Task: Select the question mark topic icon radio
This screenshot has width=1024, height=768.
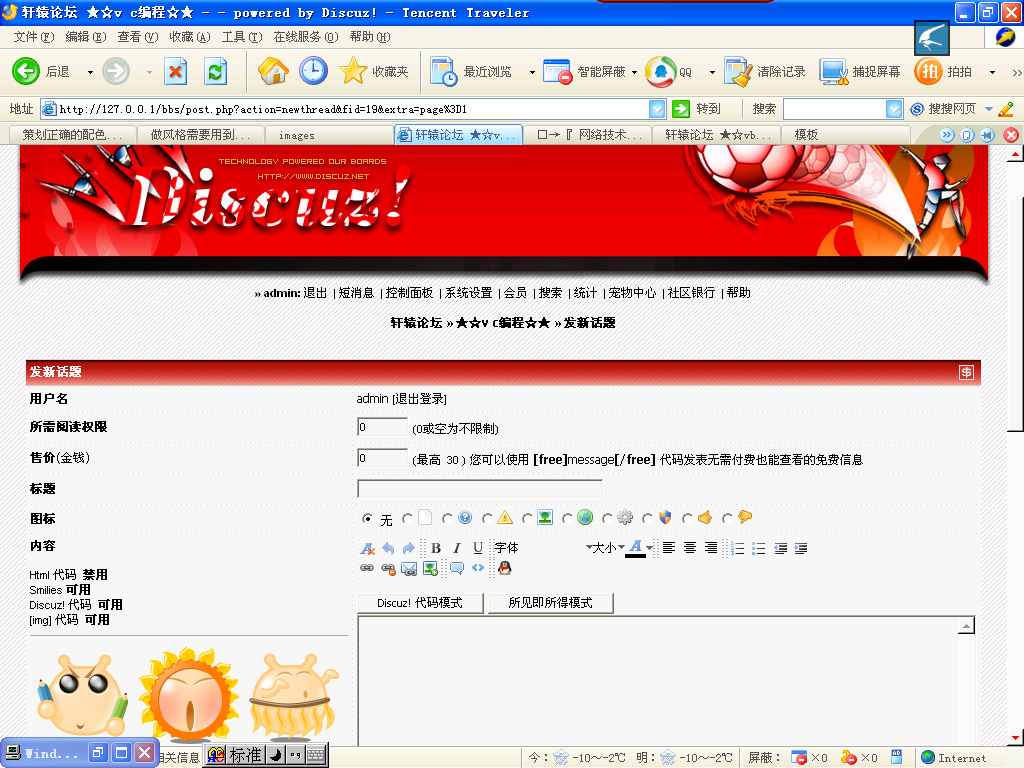Action: pyautogui.click(x=447, y=518)
